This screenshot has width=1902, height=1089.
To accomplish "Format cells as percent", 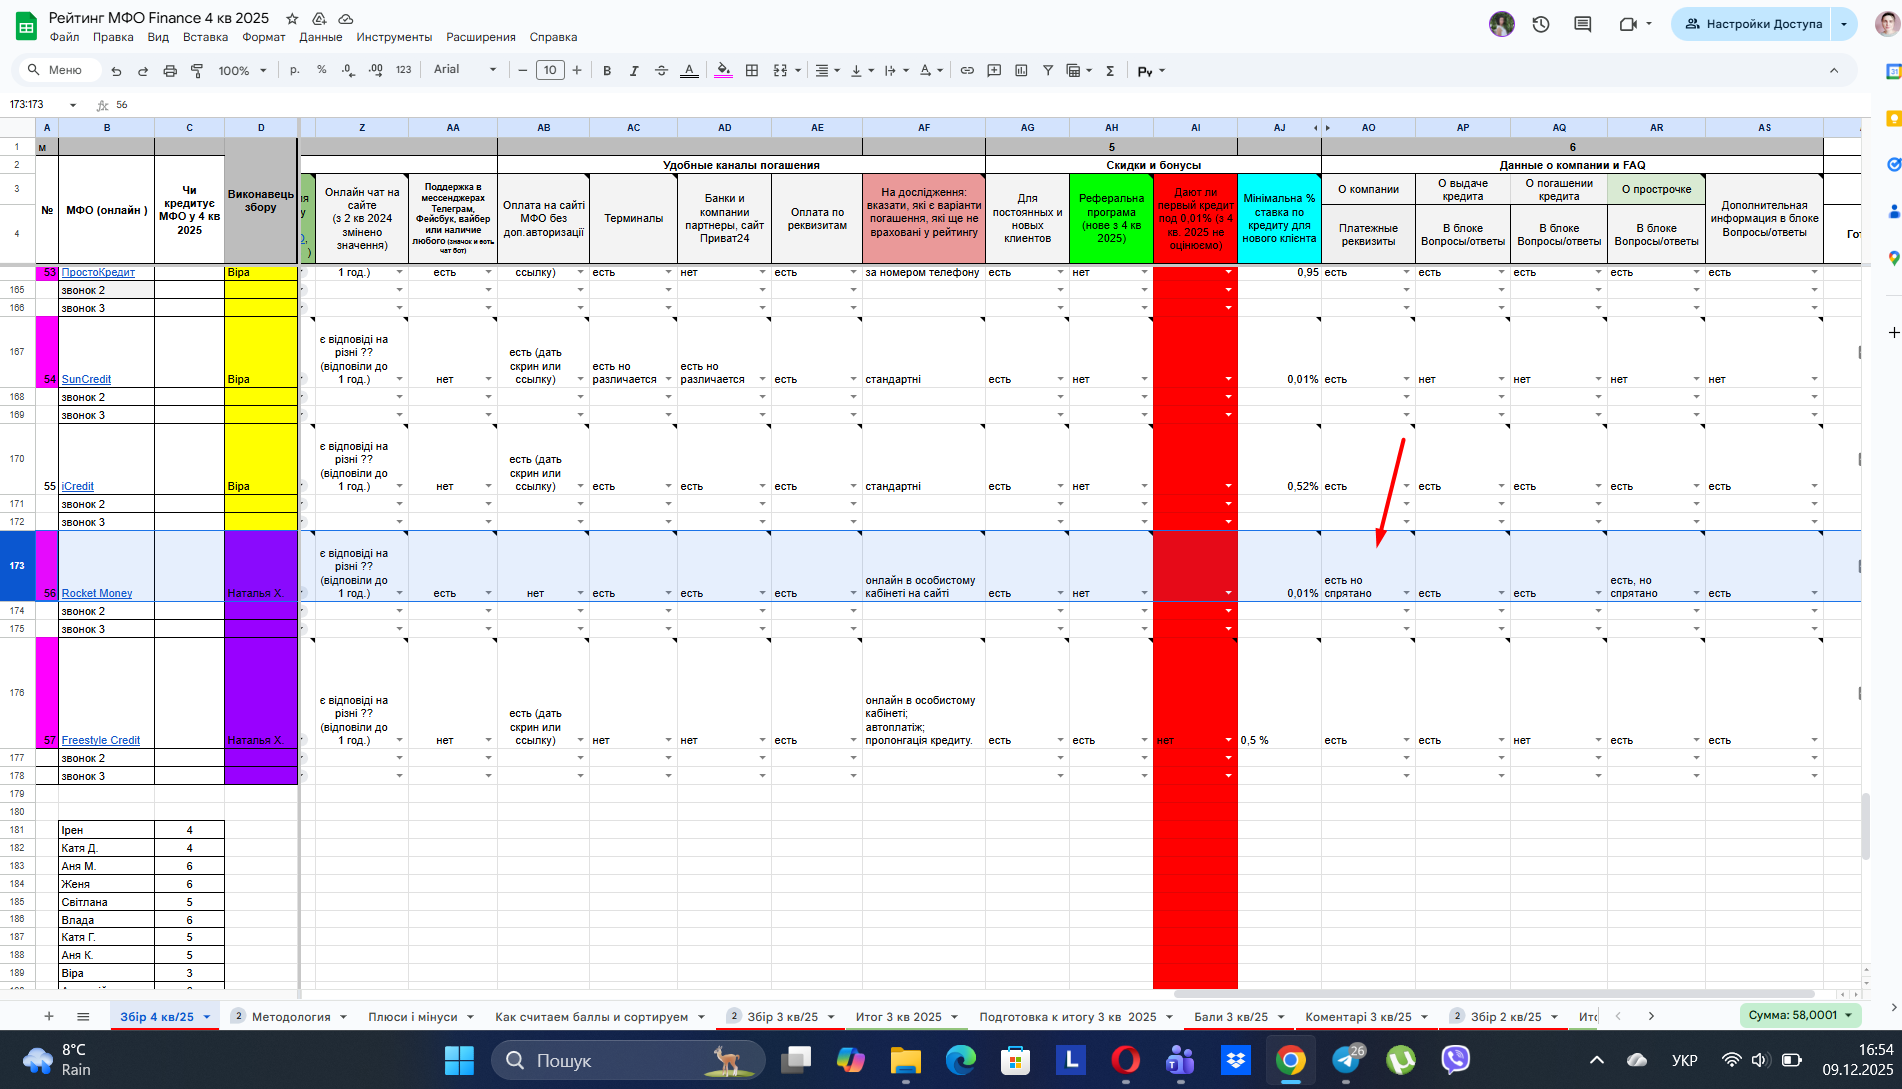I will (x=321, y=70).
